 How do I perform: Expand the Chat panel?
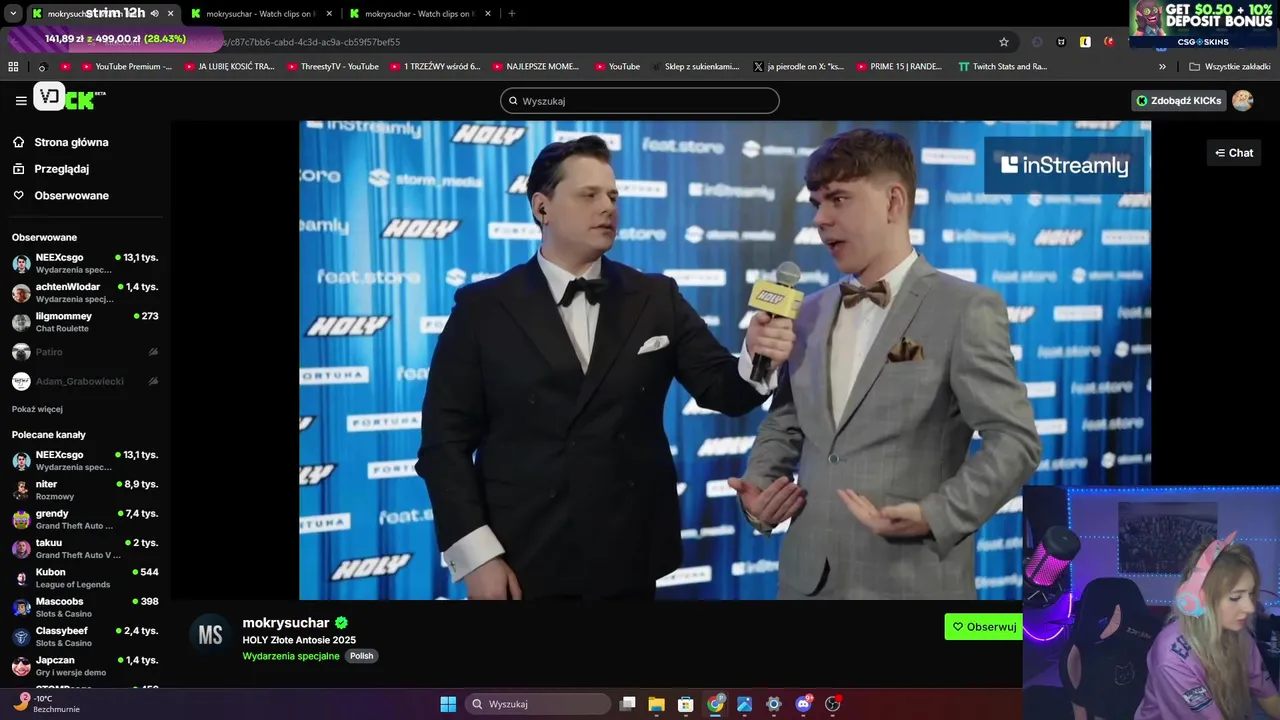(1234, 153)
